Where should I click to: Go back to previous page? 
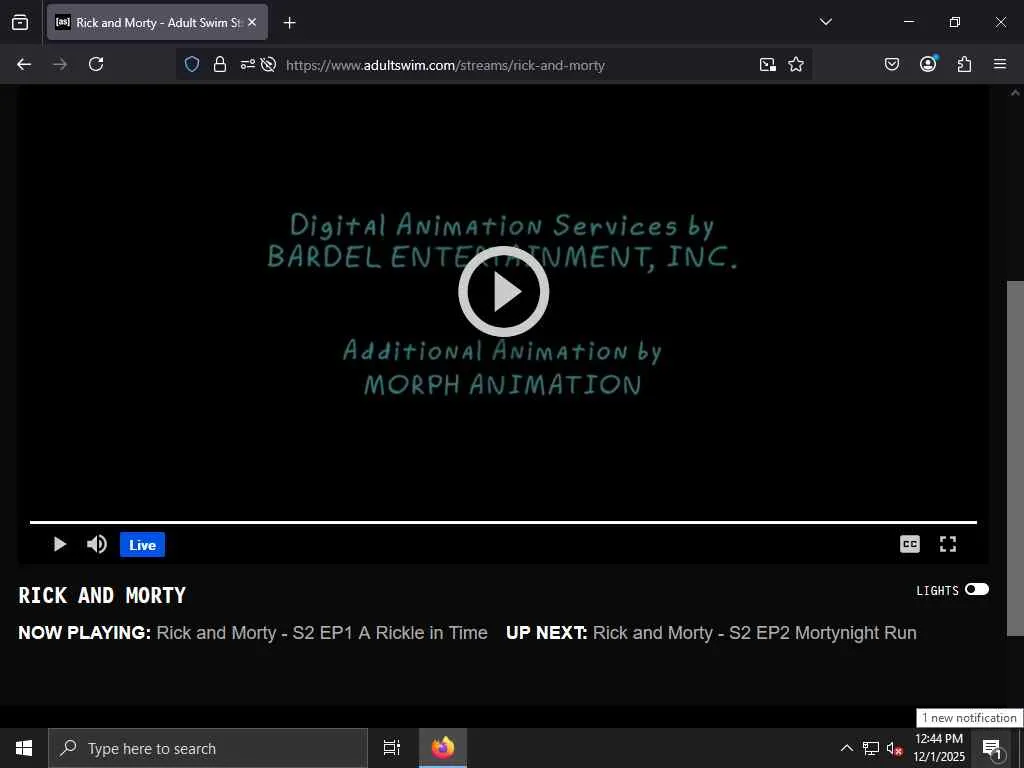[x=24, y=64]
